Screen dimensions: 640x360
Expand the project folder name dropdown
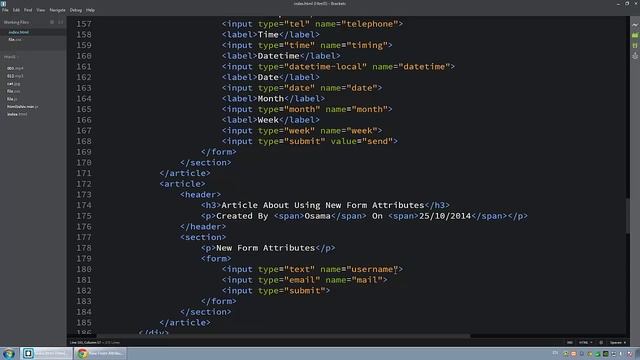pyautogui.click(x=11, y=57)
